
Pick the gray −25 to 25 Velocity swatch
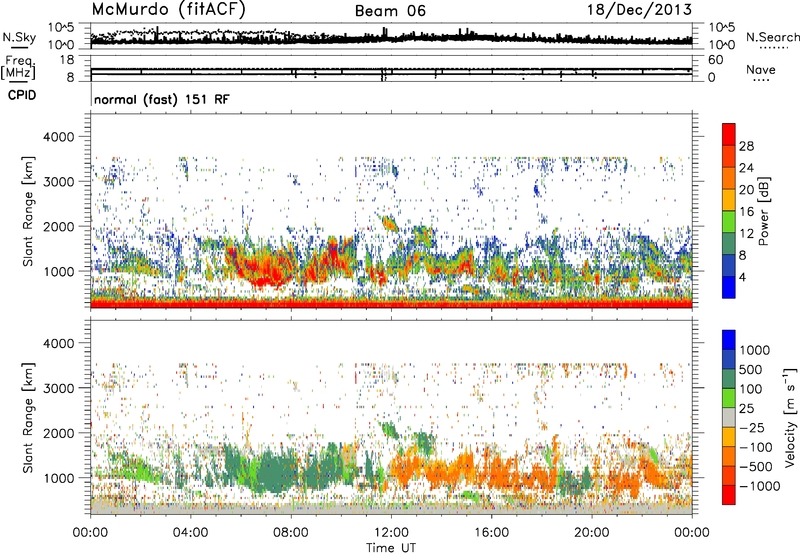pos(729,417)
